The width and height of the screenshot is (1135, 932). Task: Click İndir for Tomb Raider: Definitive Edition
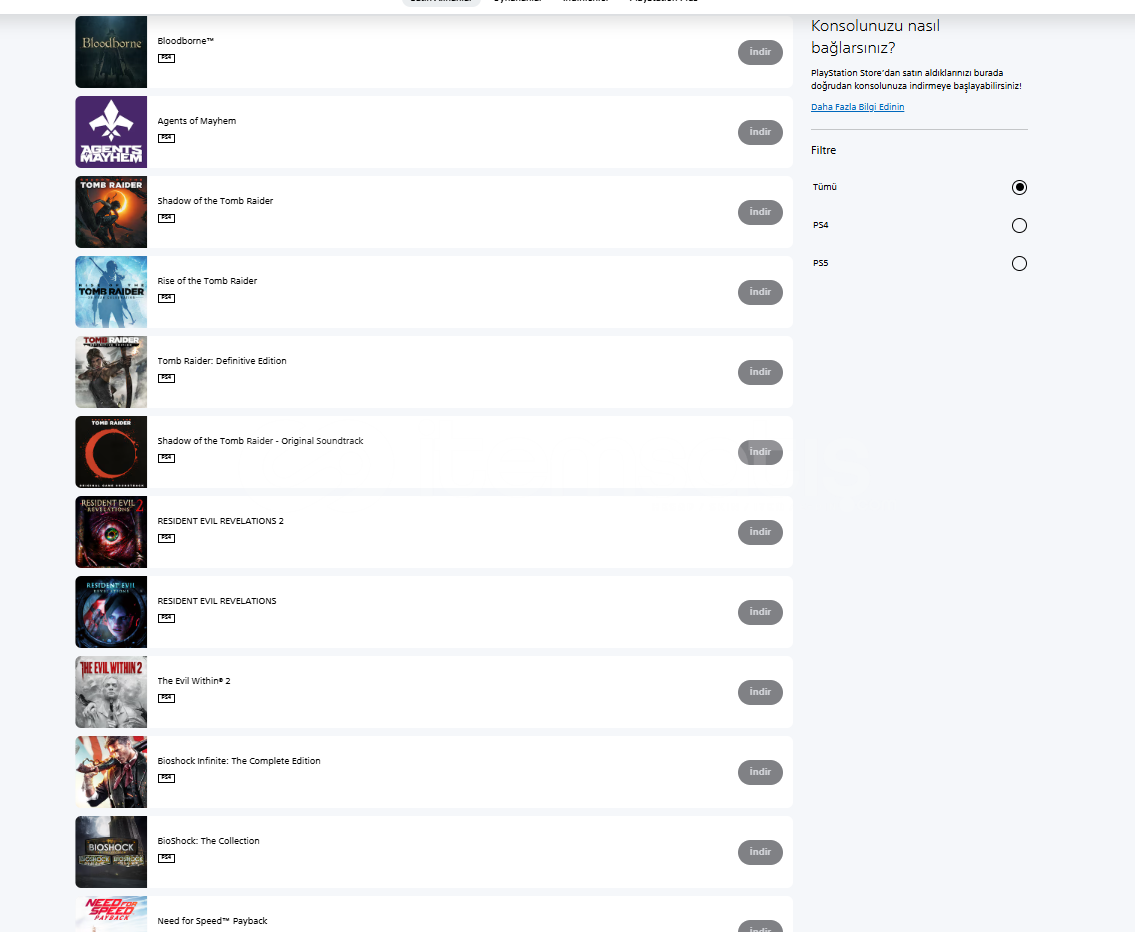click(x=760, y=372)
